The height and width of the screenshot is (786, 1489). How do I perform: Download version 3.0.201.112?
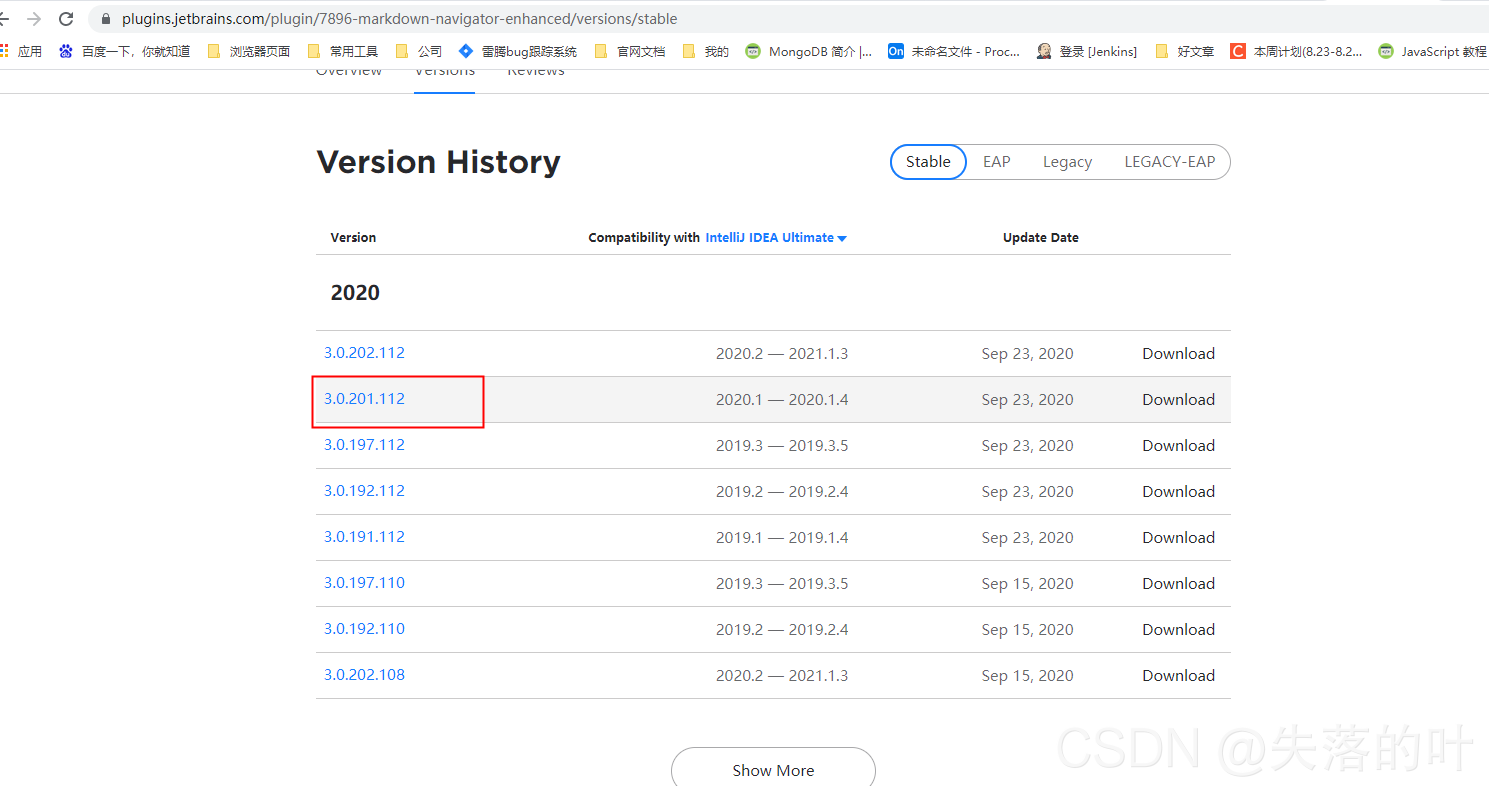[1179, 400]
